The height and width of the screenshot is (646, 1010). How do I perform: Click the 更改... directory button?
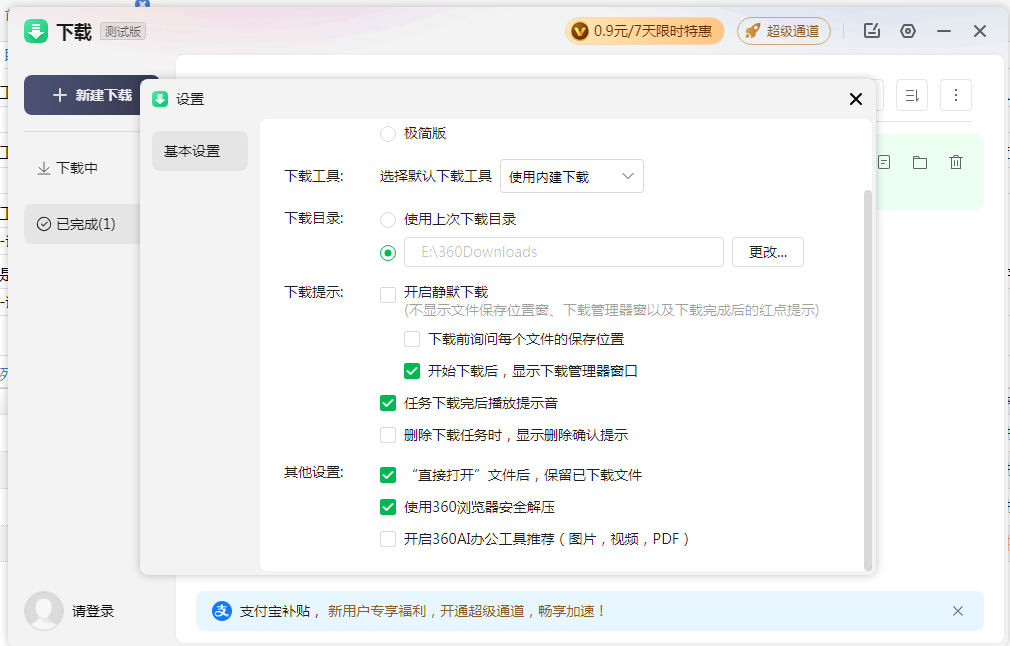pos(767,252)
